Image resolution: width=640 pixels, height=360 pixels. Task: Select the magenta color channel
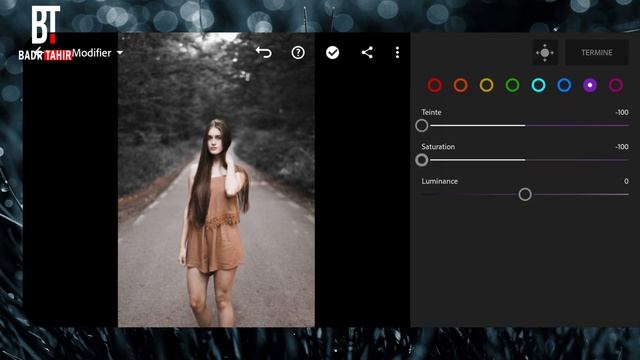[x=616, y=85]
